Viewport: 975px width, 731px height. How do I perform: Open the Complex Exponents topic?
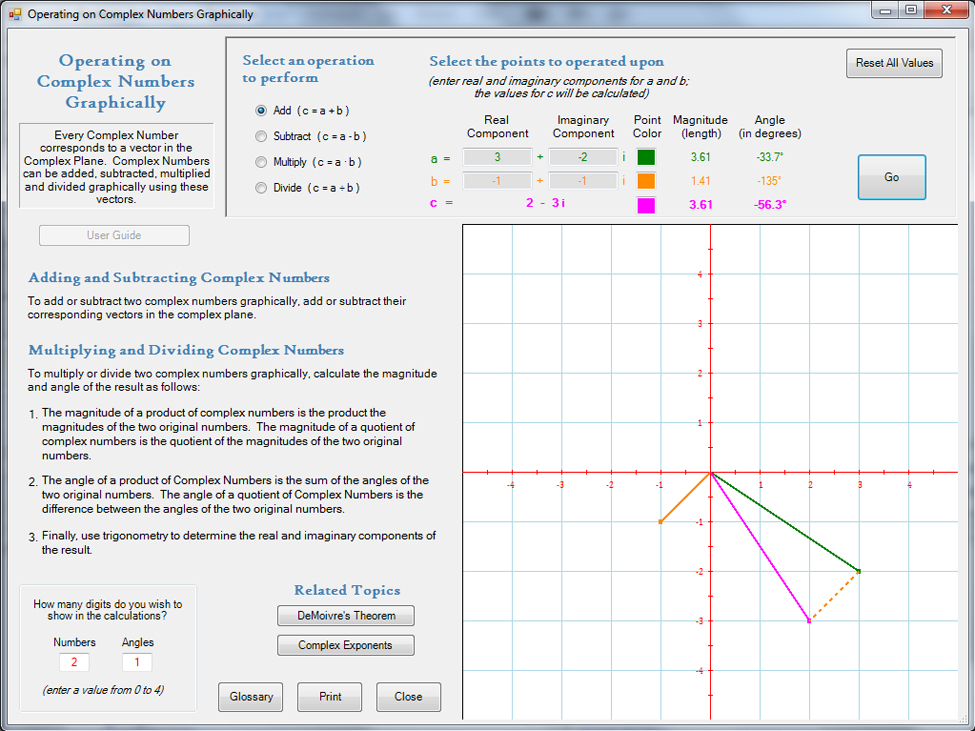point(346,646)
